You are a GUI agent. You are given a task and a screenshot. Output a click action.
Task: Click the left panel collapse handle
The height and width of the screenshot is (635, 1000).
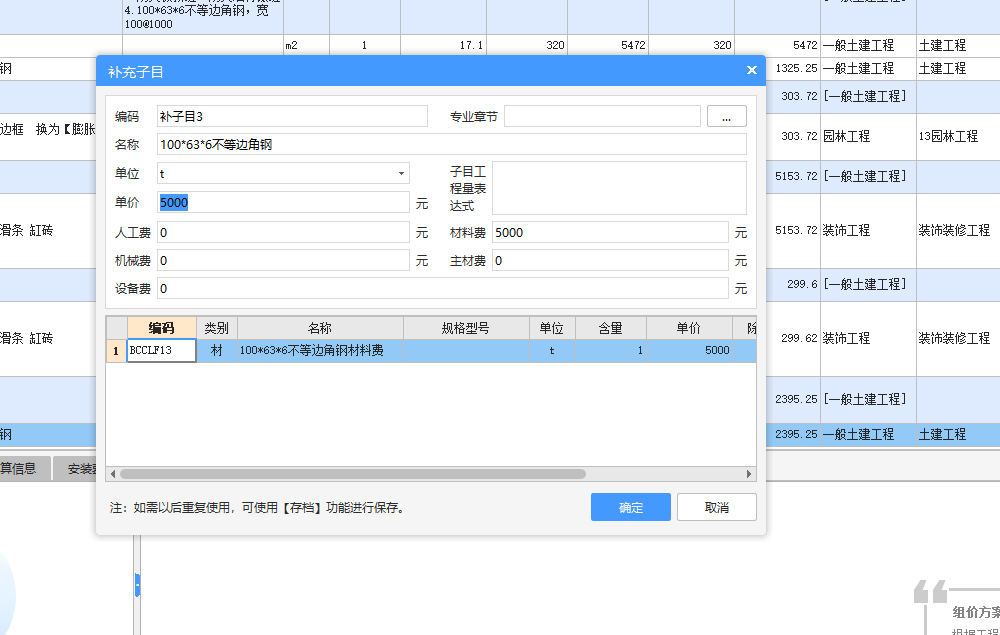click(137, 585)
